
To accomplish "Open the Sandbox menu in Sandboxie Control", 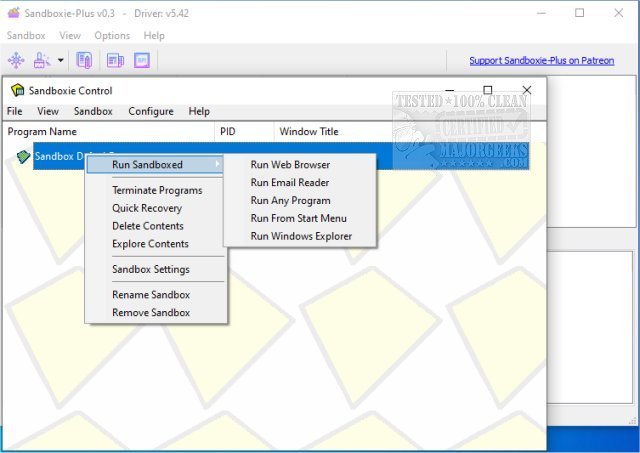I will pos(93,111).
